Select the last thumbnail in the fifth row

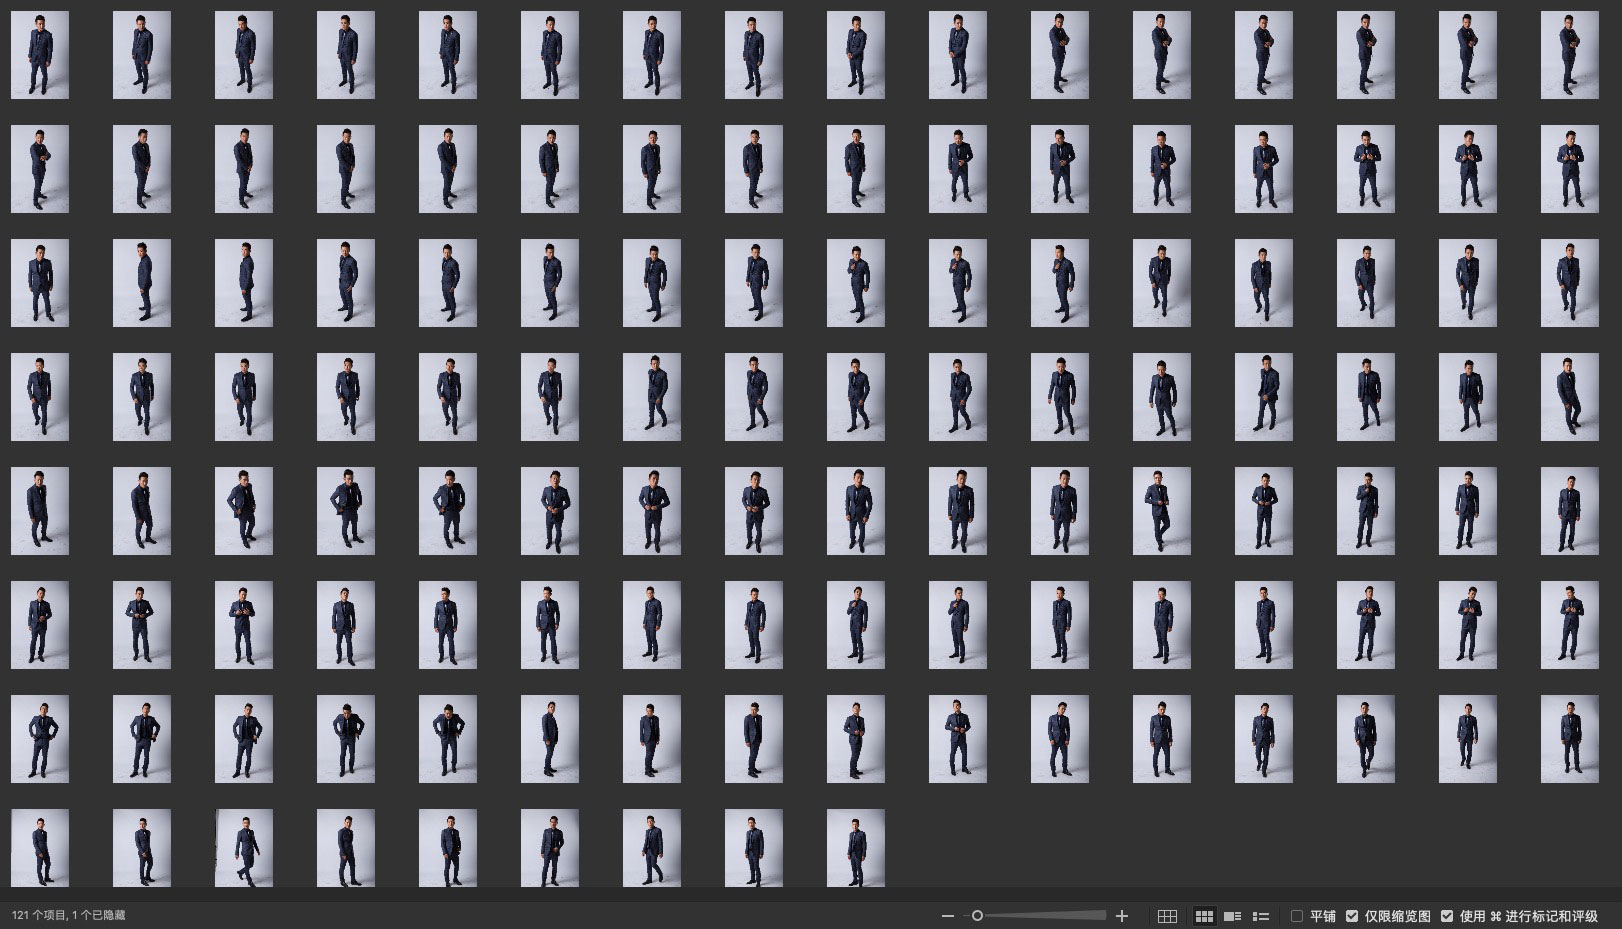coord(1569,511)
